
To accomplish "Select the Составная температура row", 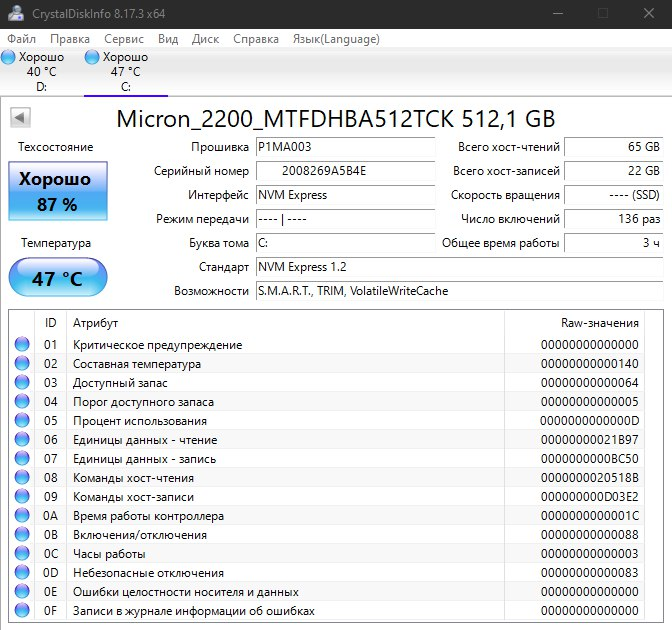I will point(327,363).
